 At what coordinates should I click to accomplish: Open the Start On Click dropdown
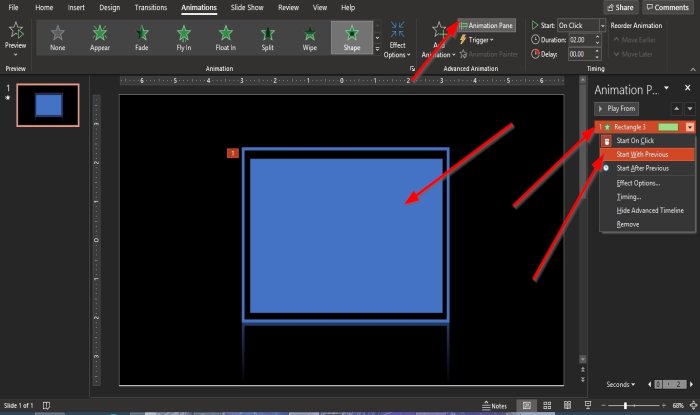point(581,25)
